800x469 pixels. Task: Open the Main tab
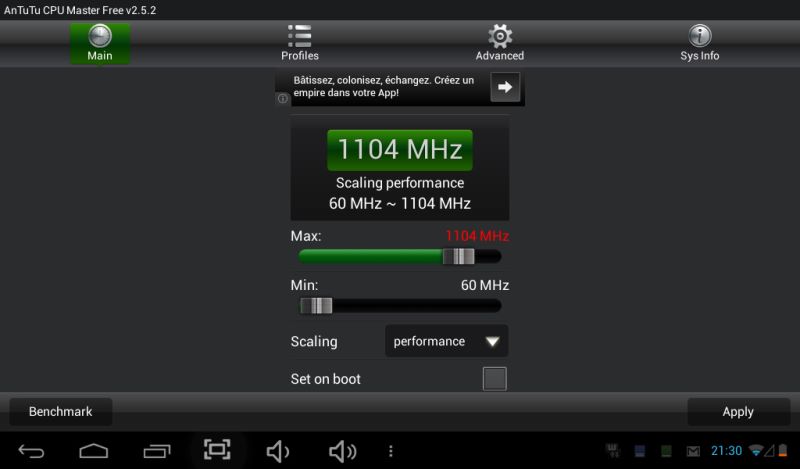click(100, 43)
